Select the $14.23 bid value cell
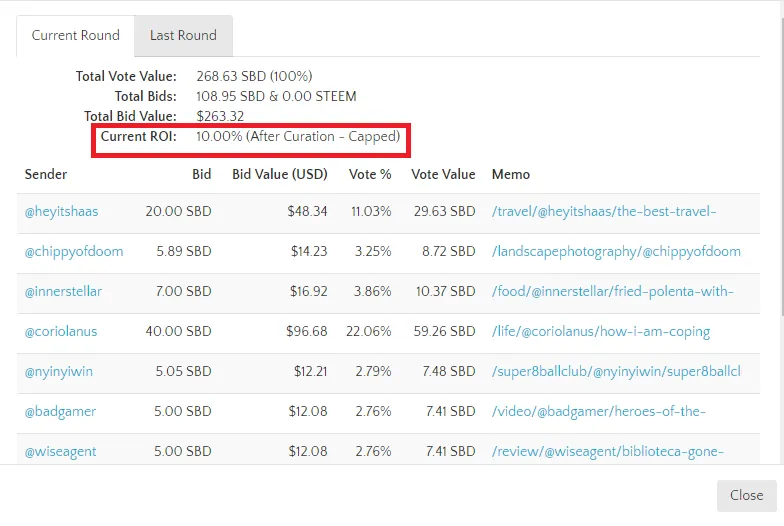The width and height of the screenshot is (784, 526). coord(309,252)
